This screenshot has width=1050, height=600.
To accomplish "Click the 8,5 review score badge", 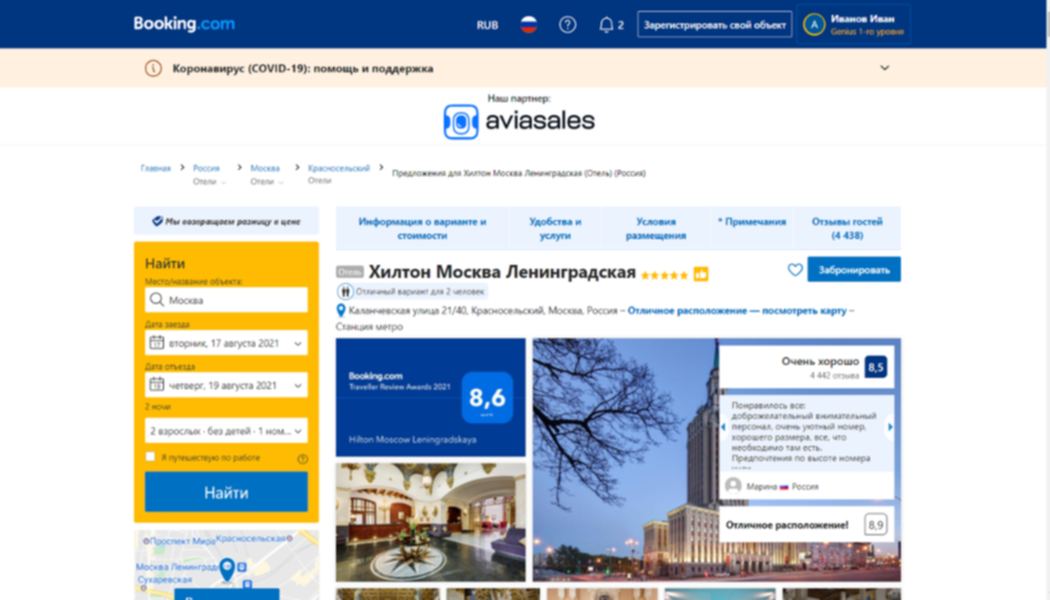I will pyautogui.click(x=875, y=367).
